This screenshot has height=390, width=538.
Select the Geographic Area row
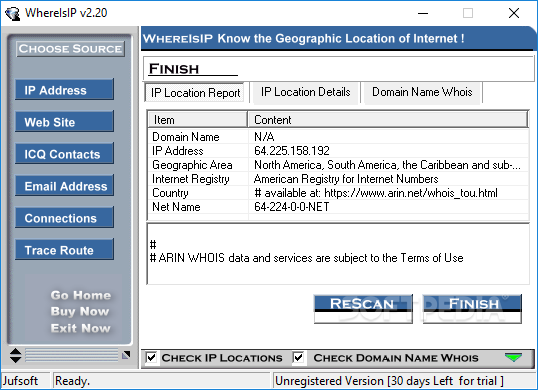point(338,165)
